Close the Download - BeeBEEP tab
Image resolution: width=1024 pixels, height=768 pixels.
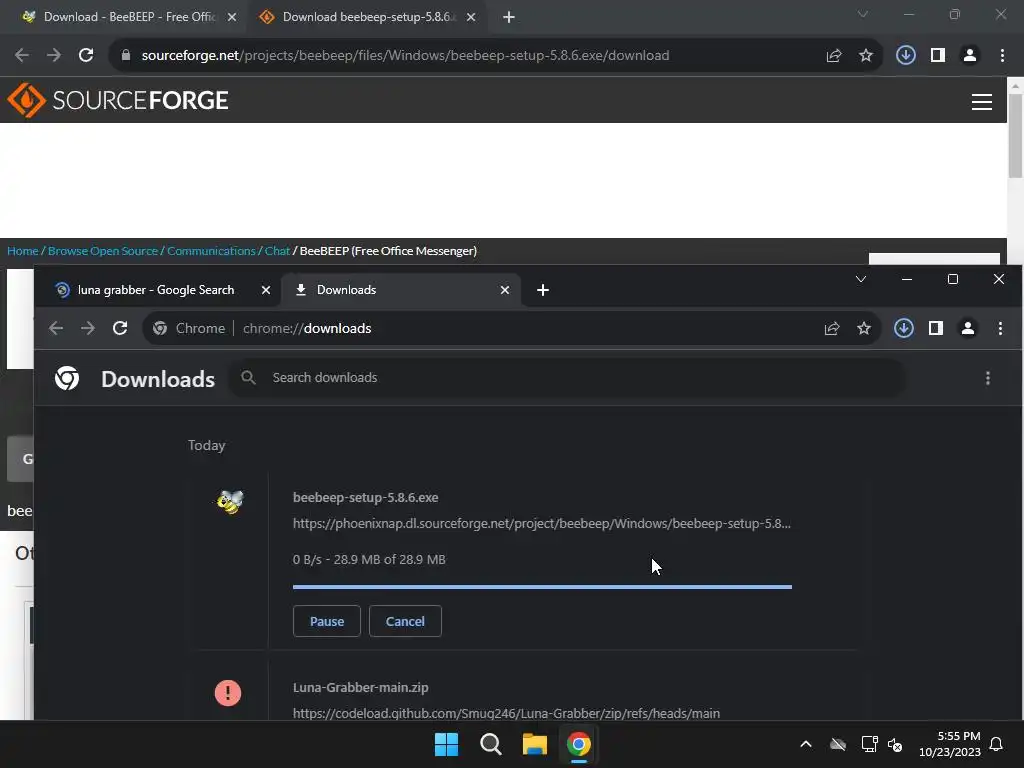[232, 18]
